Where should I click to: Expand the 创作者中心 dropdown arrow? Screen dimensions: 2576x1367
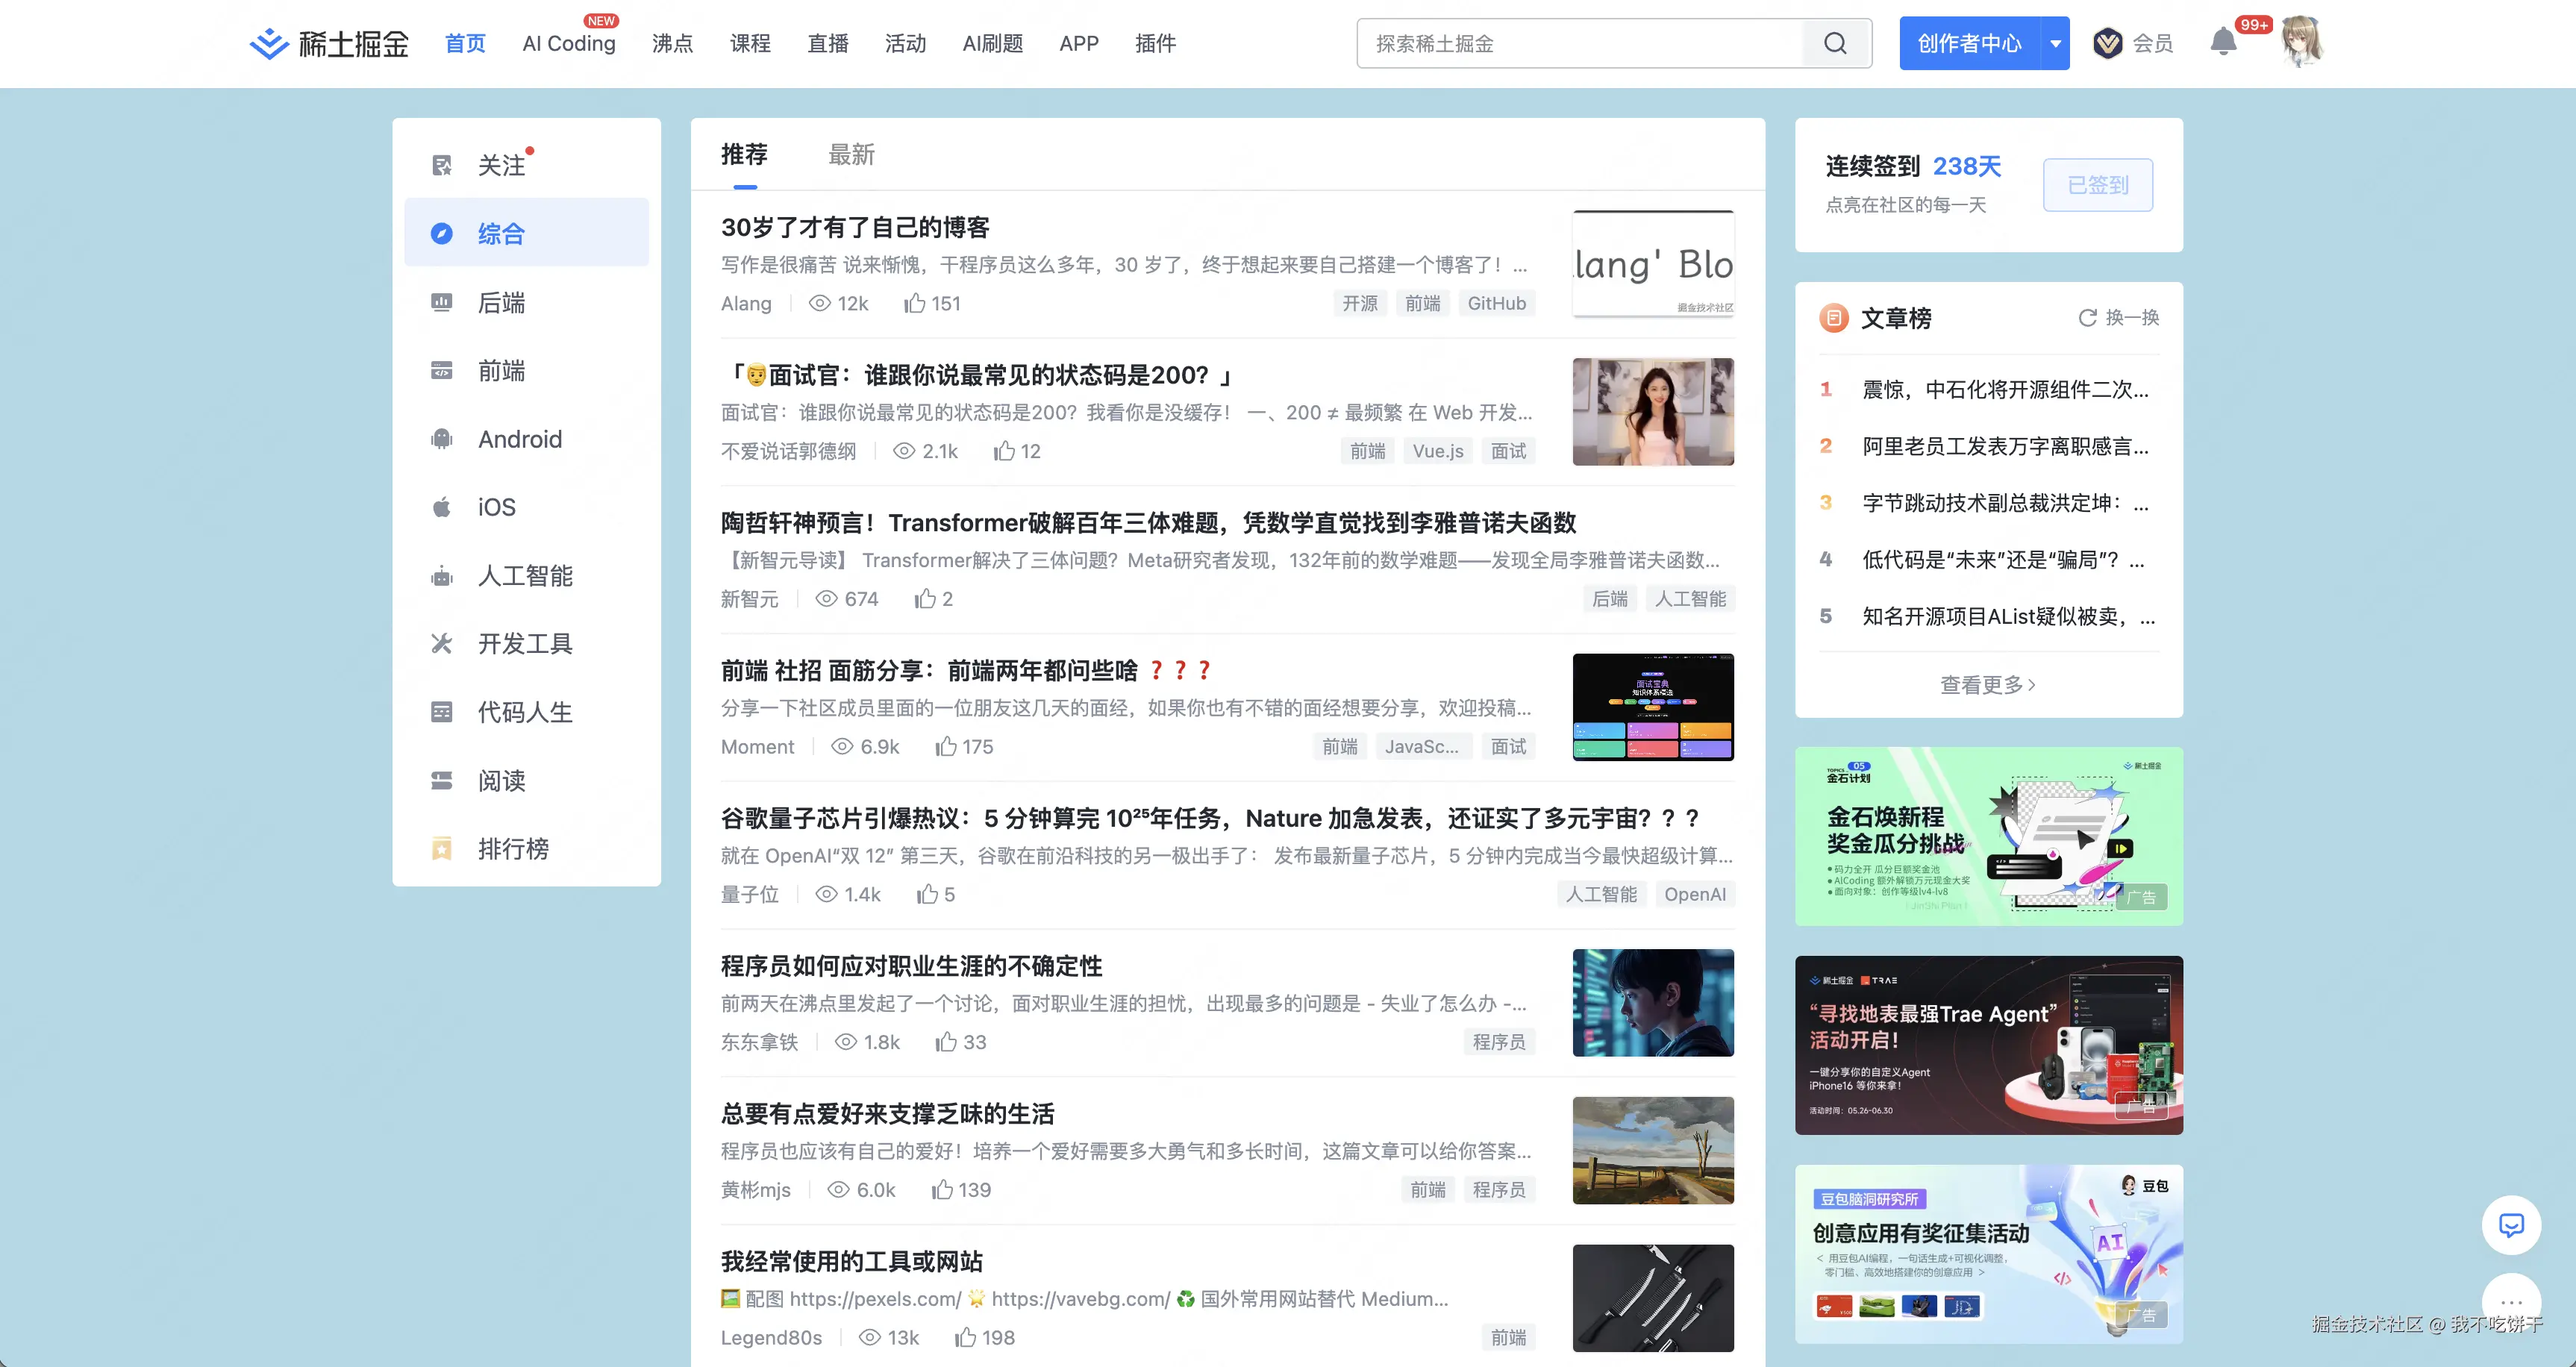tap(2055, 43)
